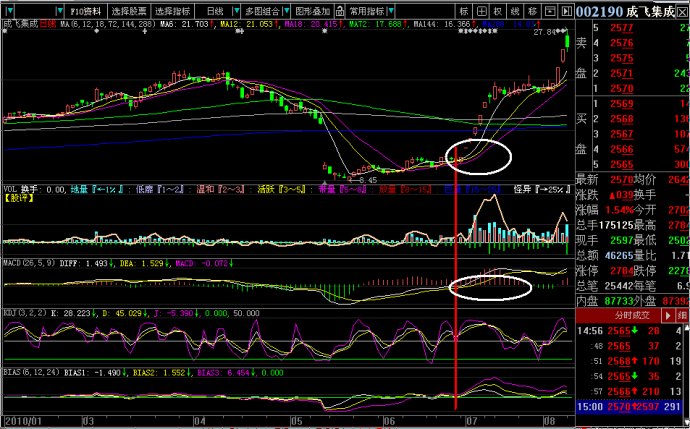Image resolution: width=690 pixels, height=429 pixels.
Task: Click the 标 marker toolbar icon
Action: (x=465, y=9)
